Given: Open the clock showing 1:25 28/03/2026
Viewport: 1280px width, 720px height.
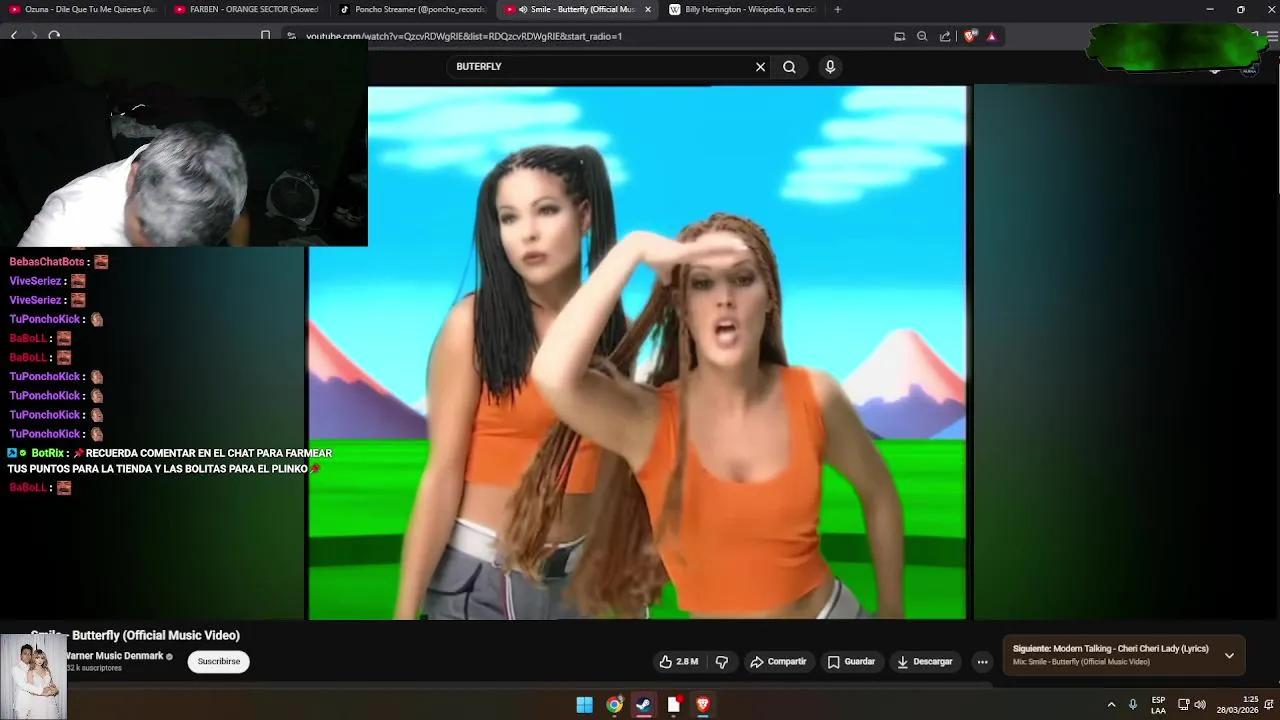Looking at the screenshot, I should 1237,705.
